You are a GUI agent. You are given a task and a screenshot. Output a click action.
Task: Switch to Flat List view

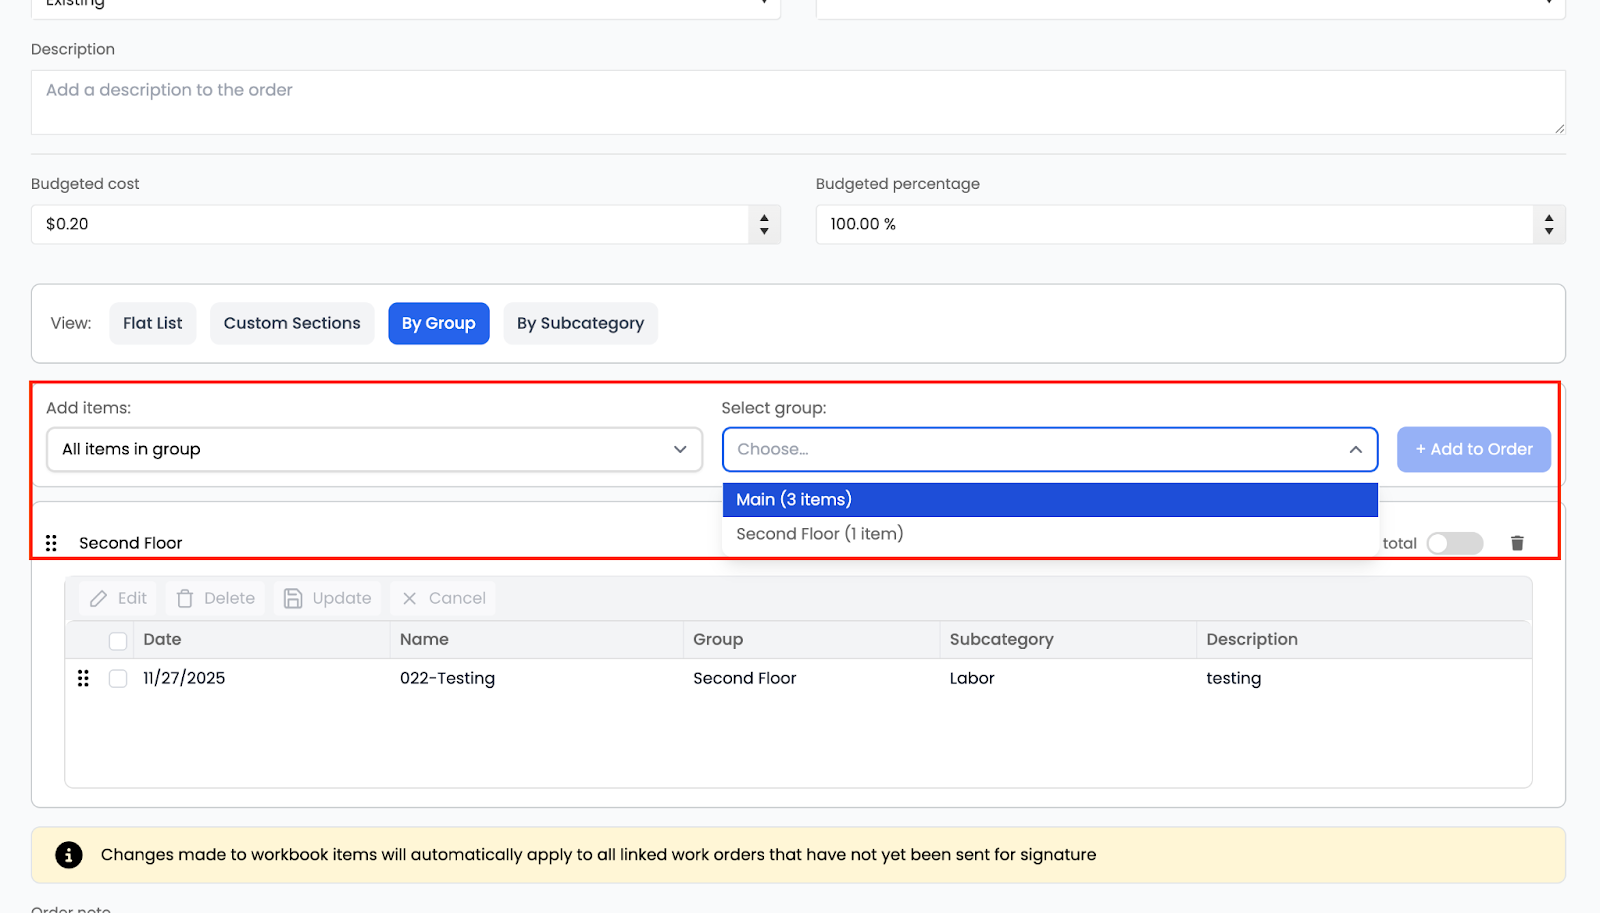point(152,323)
